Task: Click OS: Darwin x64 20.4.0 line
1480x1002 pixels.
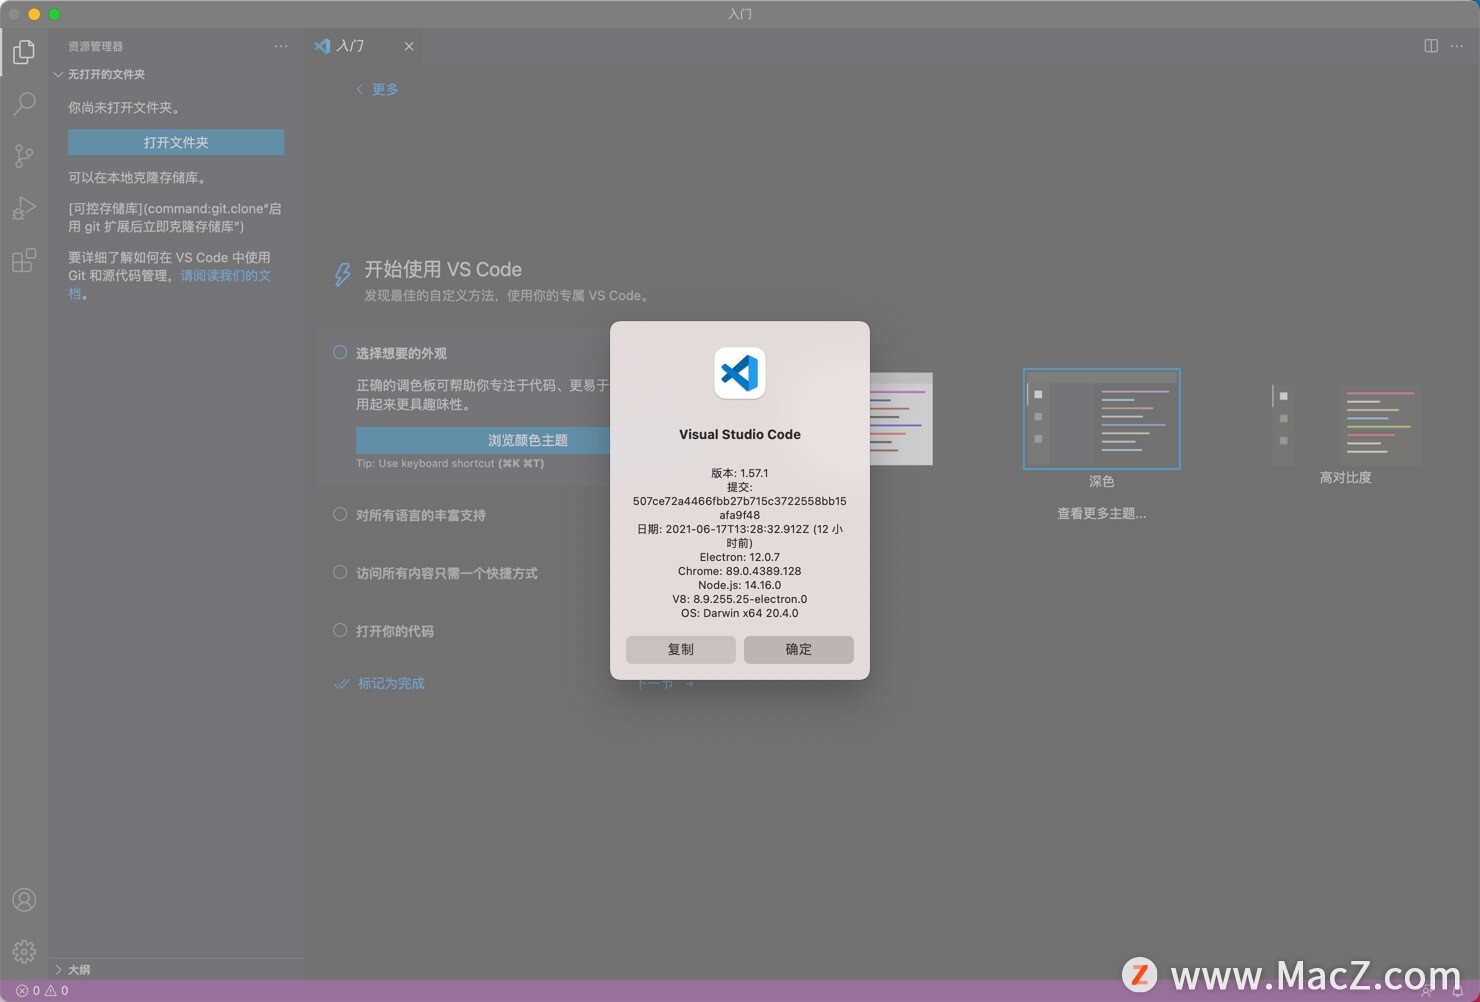Action: click(740, 613)
